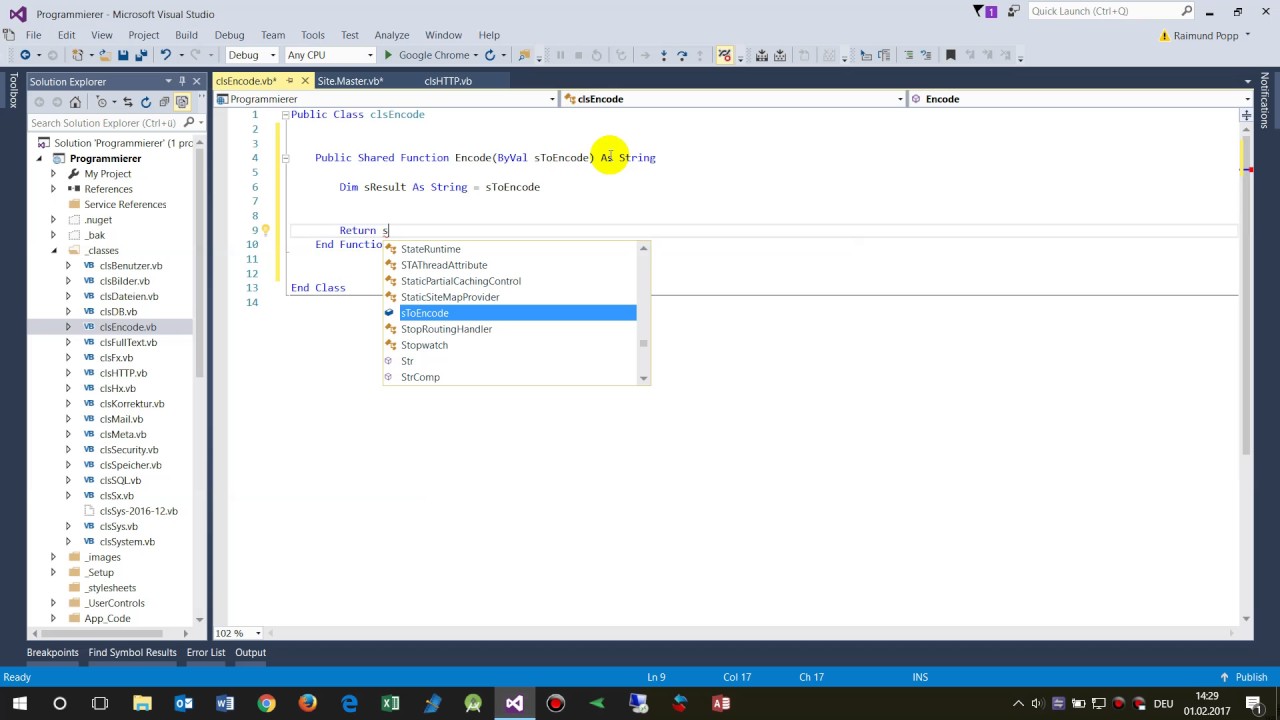Open the Error List bottom tab
Viewport: 1280px width, 720px height.
(206, 652)
